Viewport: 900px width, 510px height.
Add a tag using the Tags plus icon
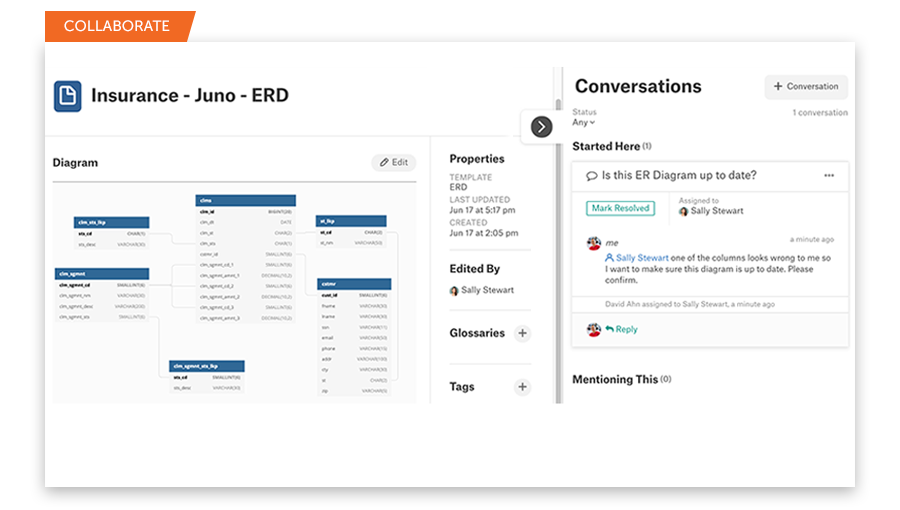click(522, 387)
